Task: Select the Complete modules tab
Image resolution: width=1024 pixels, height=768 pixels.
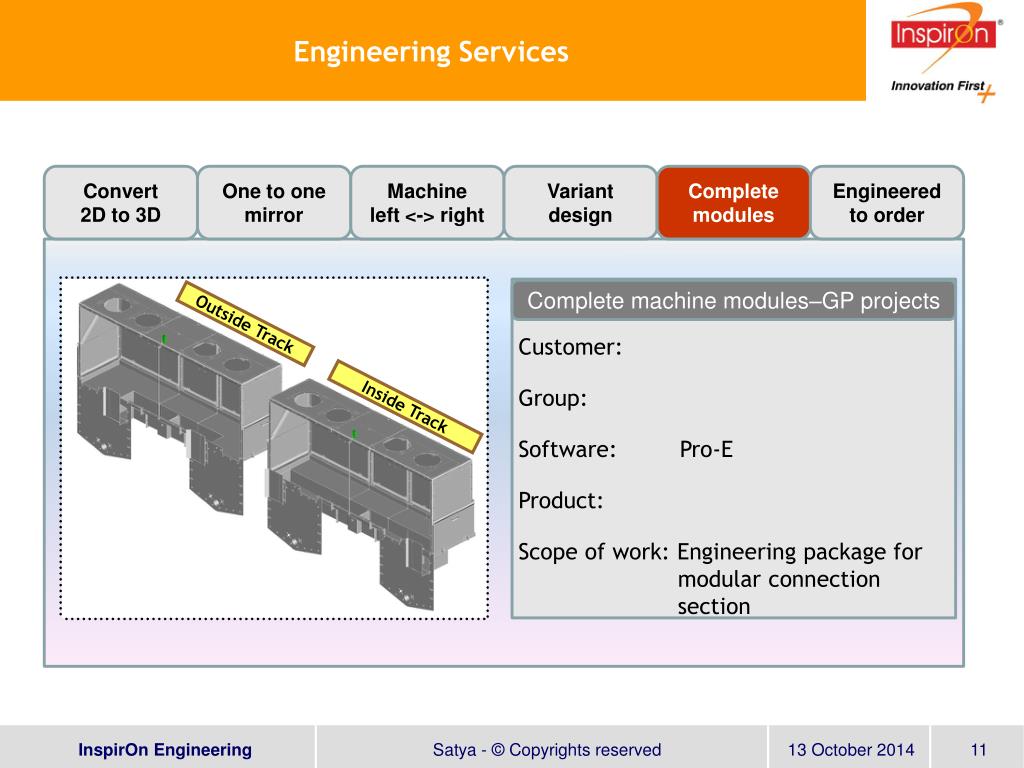Action: pyautogui.click(x=733, y=202)
